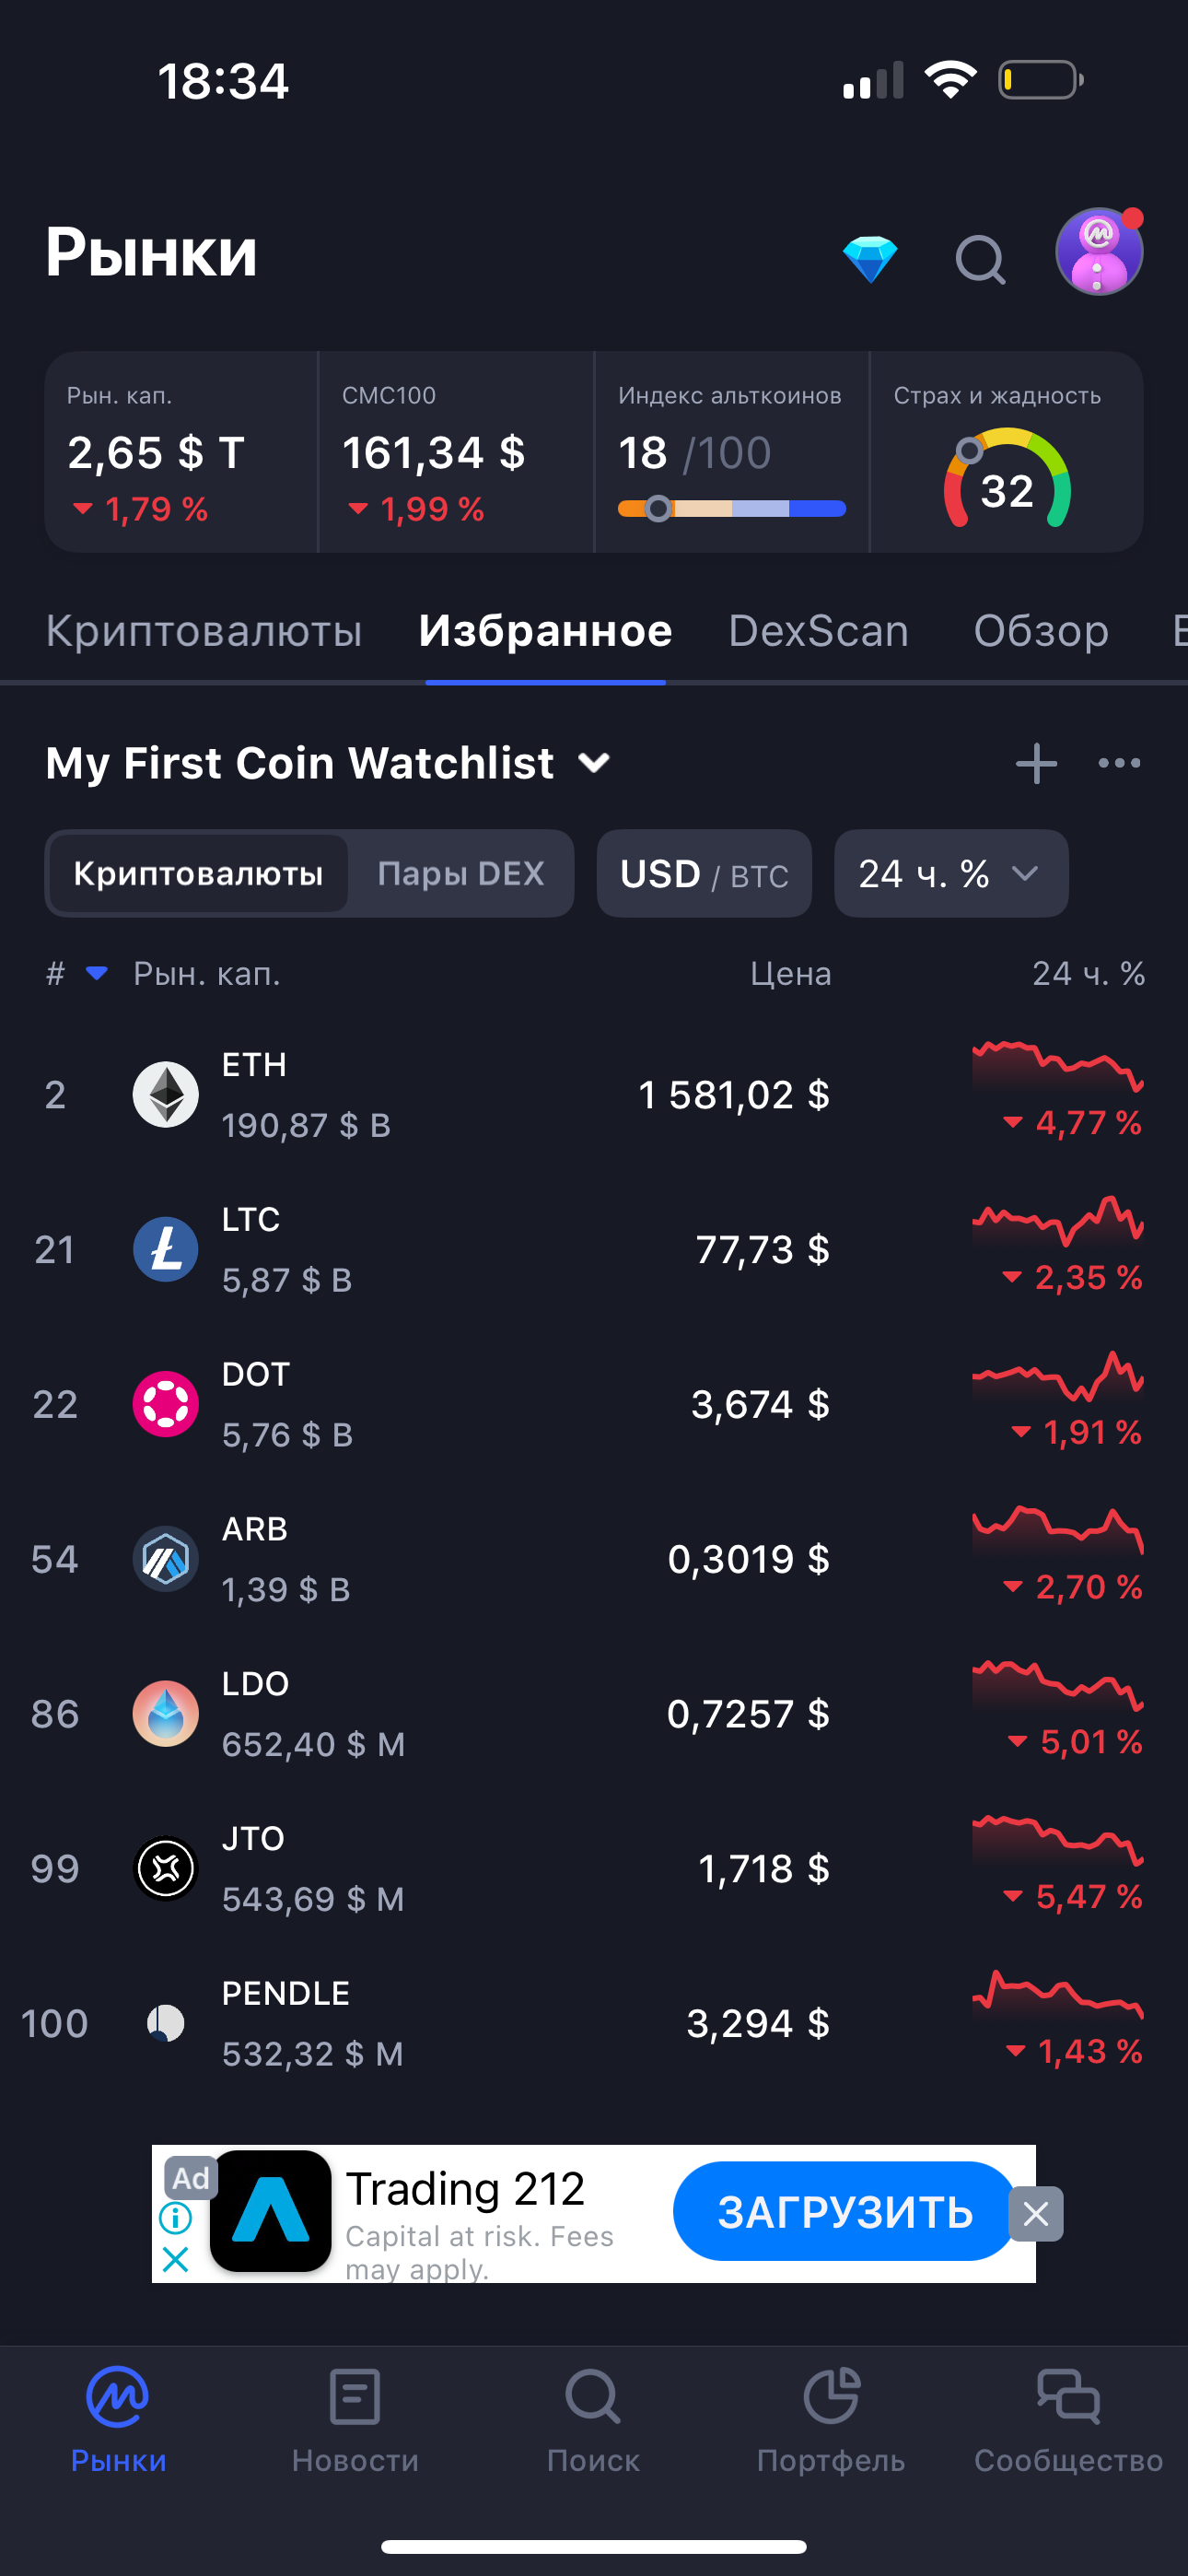Image resolution: width=1188 pixels, height=2576 pixels.
Task: Go to Портфель portfolio icon
Action: click(831, 2399)
